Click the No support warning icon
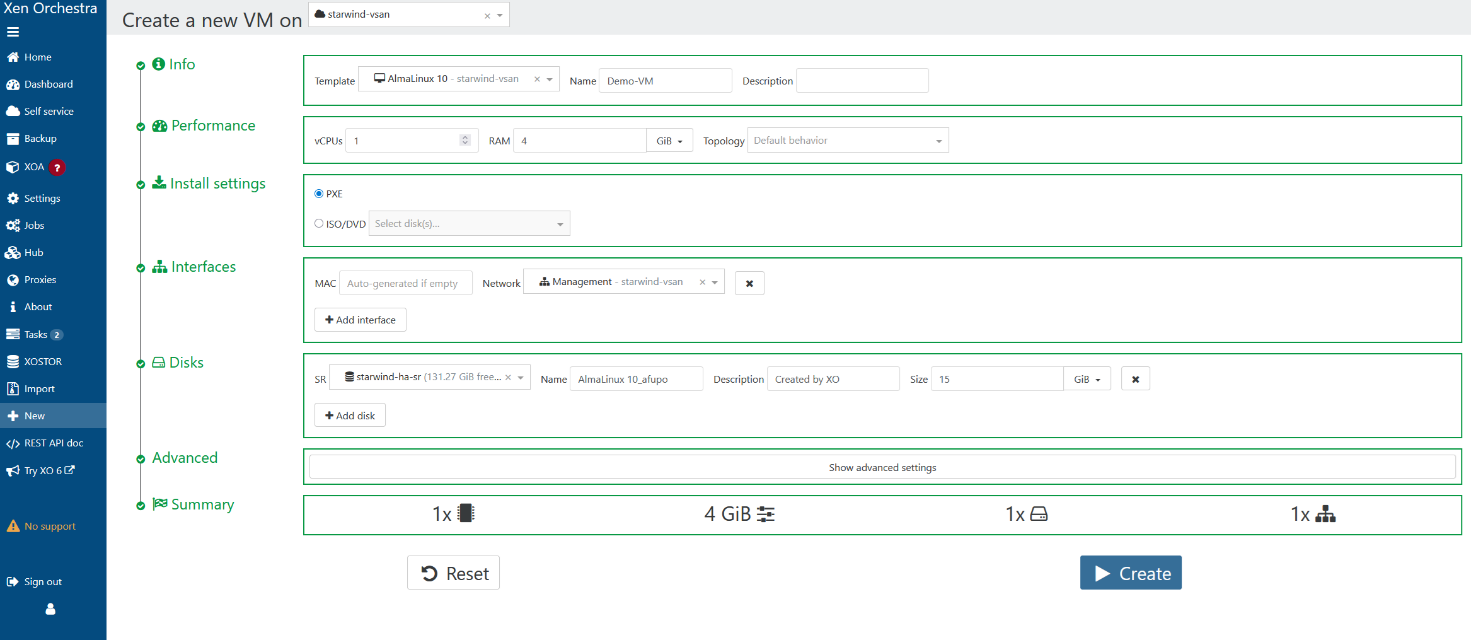 (13, 526)
